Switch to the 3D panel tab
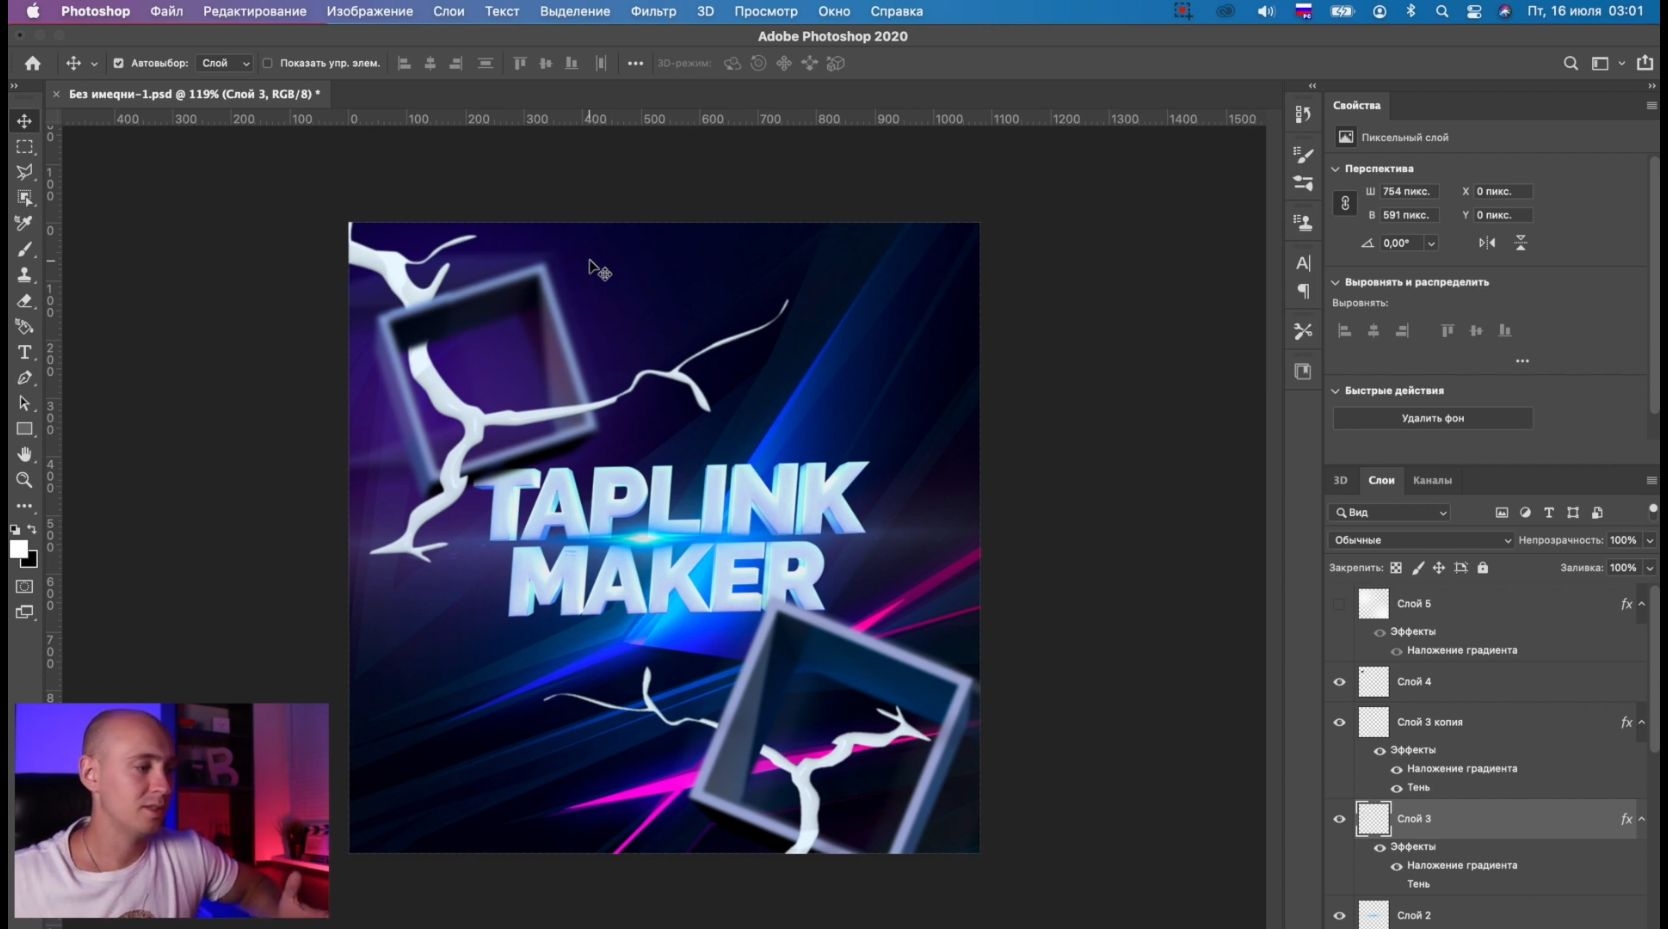This screenshot has width=1668, height=929. click(x=1340, y=480)
